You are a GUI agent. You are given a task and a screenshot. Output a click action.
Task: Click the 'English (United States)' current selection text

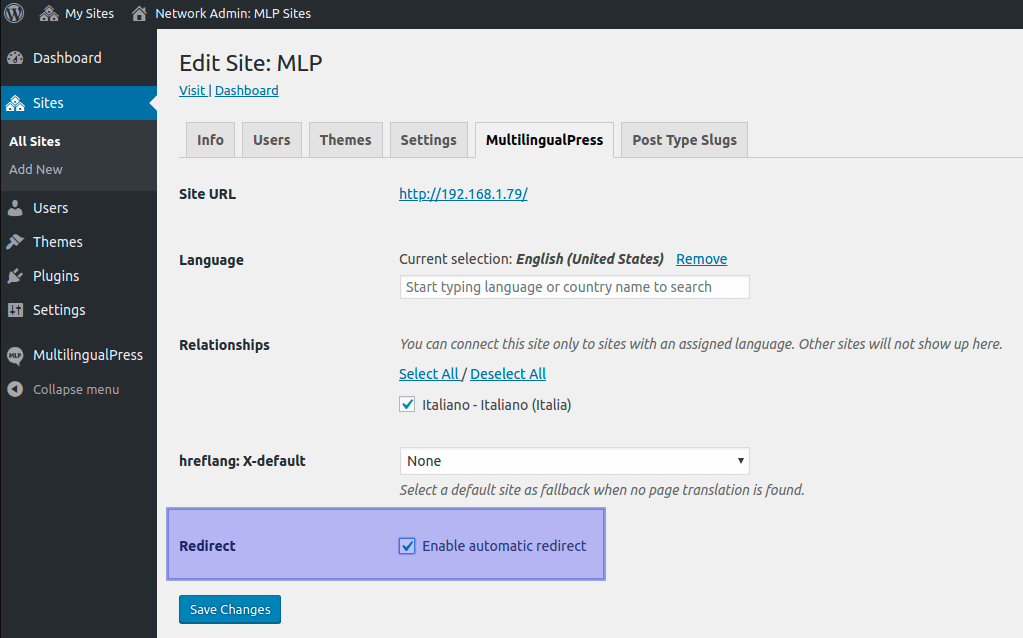pos(590,259)
